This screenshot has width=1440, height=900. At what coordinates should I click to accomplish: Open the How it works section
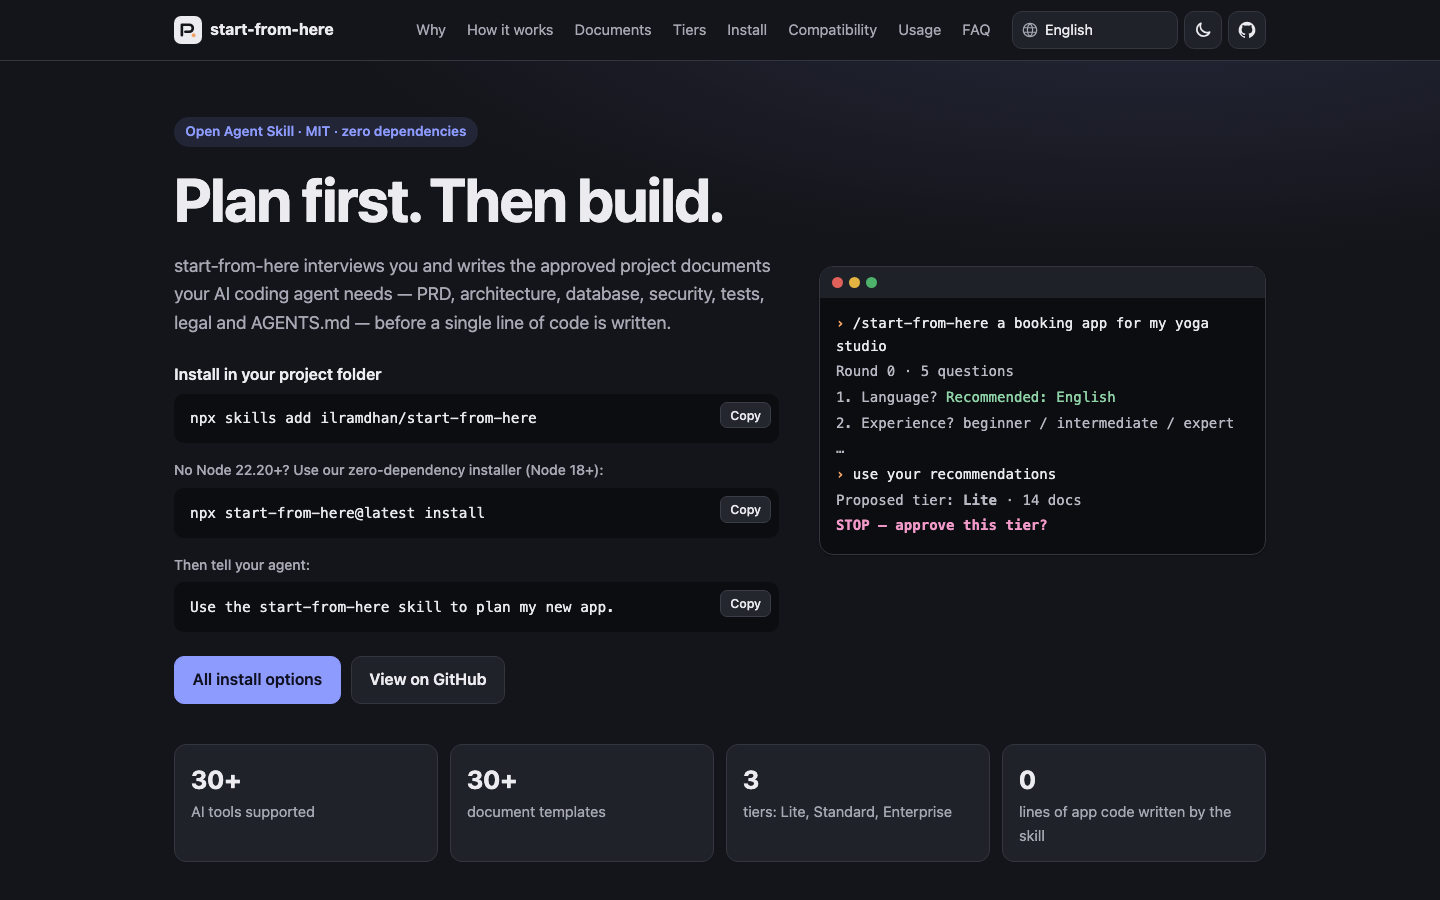(x=510, y=30)
